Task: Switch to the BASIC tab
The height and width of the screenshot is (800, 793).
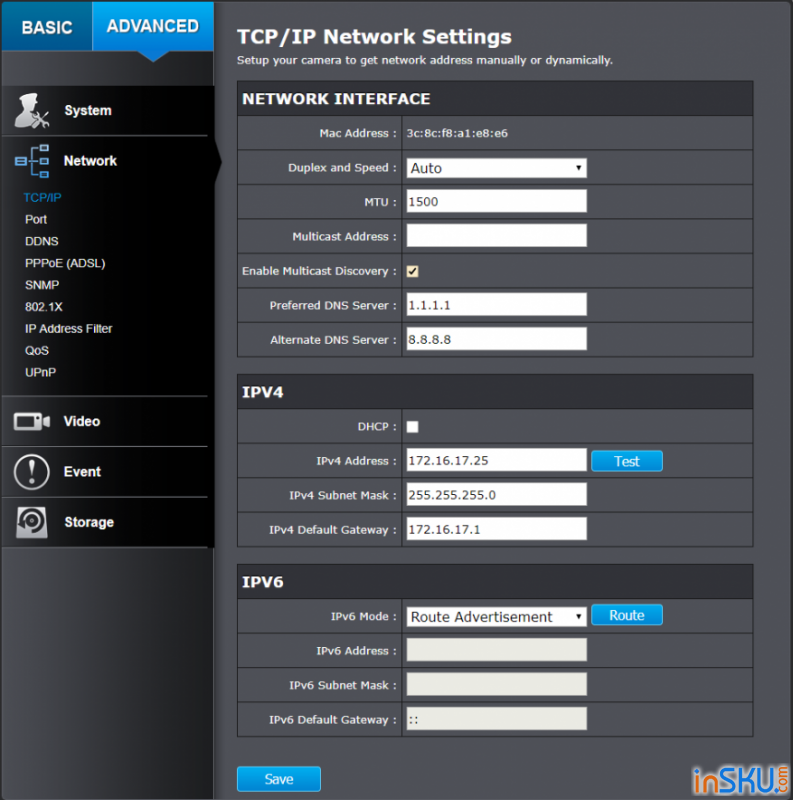Action: click(46, 27)
